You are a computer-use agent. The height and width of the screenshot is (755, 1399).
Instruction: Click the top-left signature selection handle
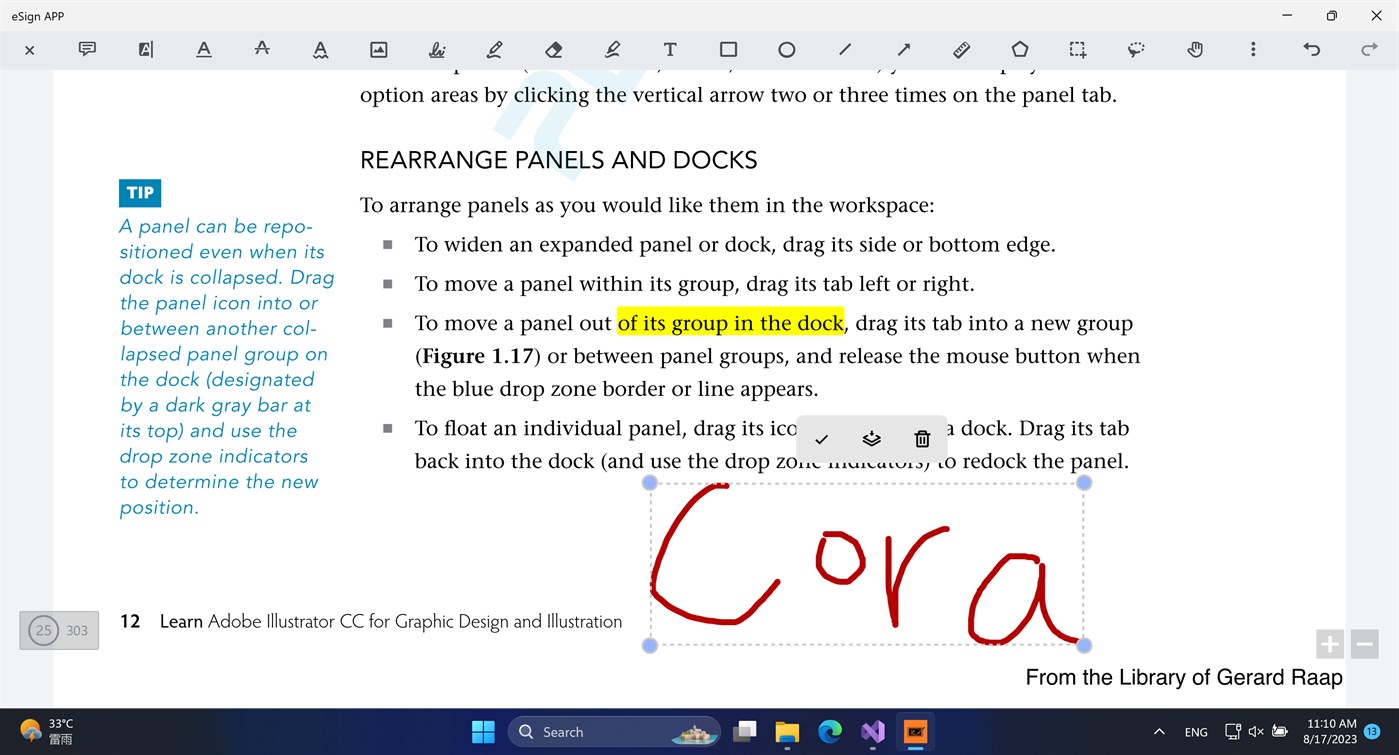pos(650,483)
